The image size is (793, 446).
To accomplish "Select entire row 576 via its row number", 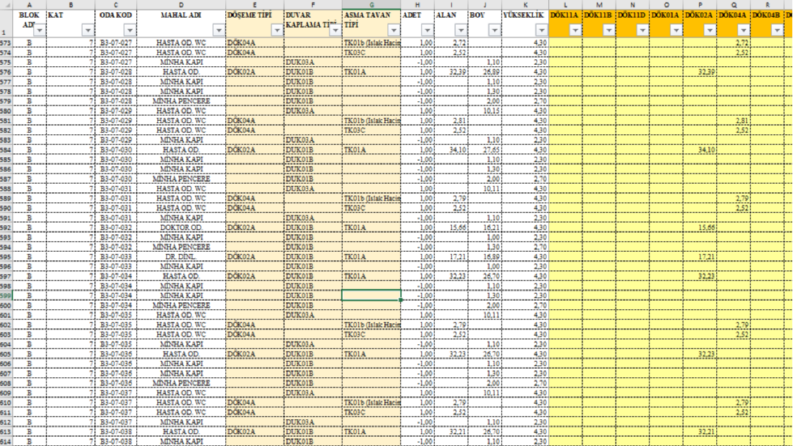I will 6,72.
